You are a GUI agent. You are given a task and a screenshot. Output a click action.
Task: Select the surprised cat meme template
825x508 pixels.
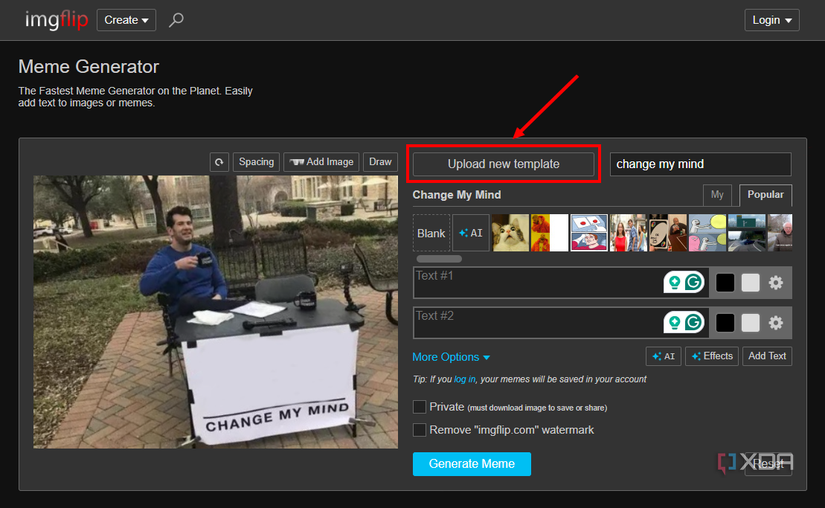(x=510, y=233)
